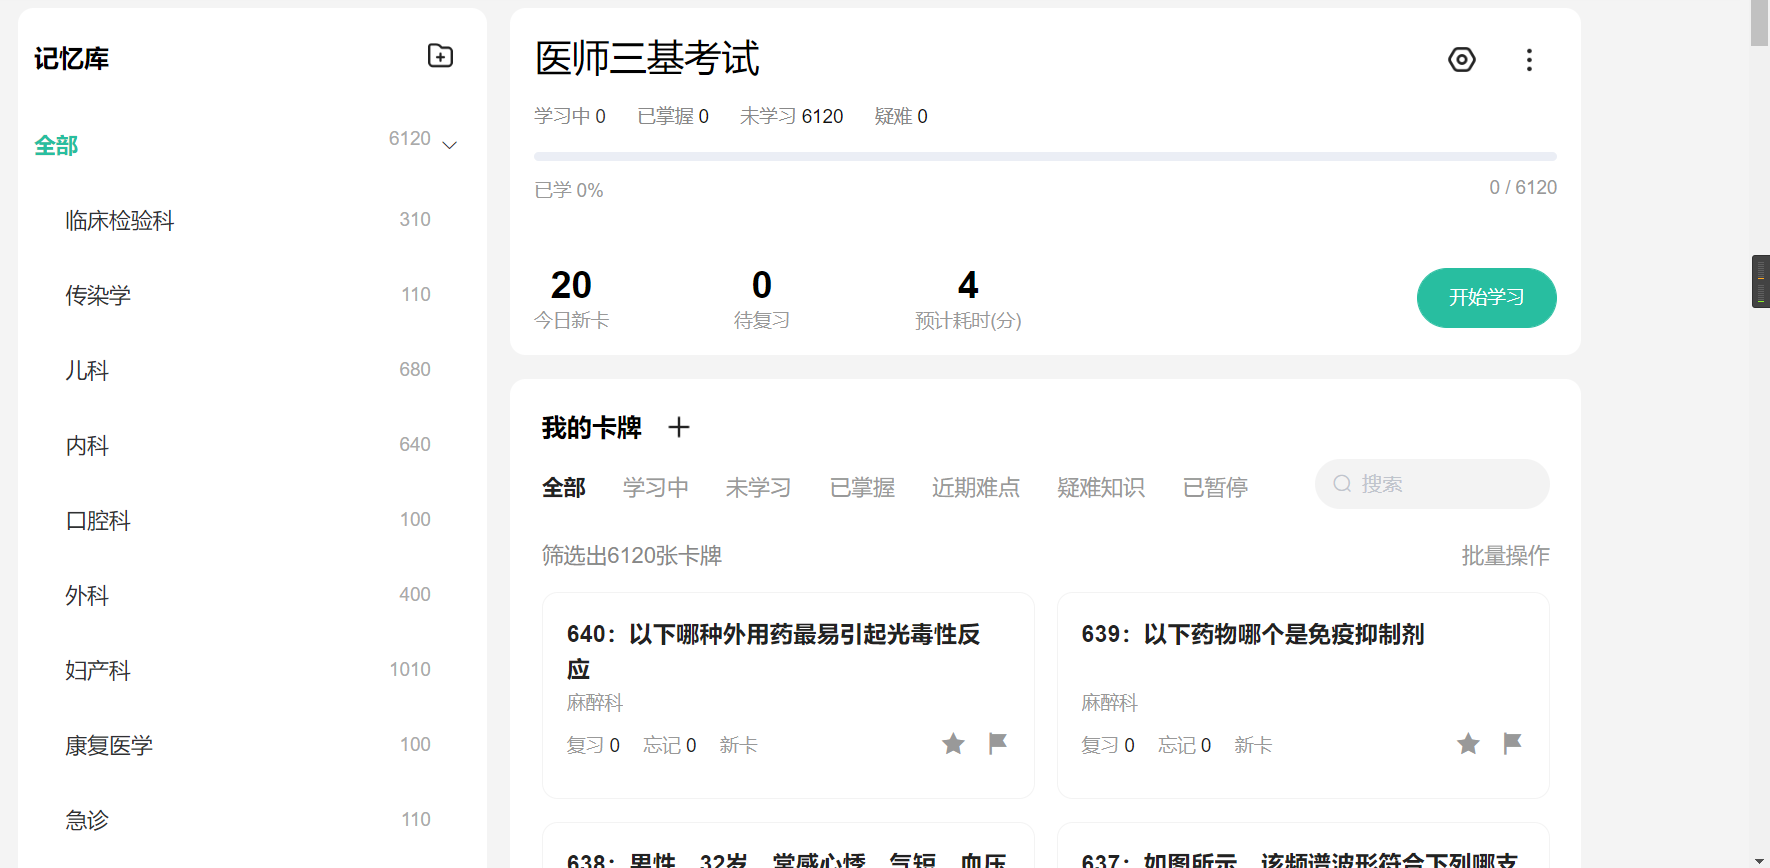Click the scrollbar down arrow
The height and width of the screenshot is (868, 1770).
[1759, 860]
